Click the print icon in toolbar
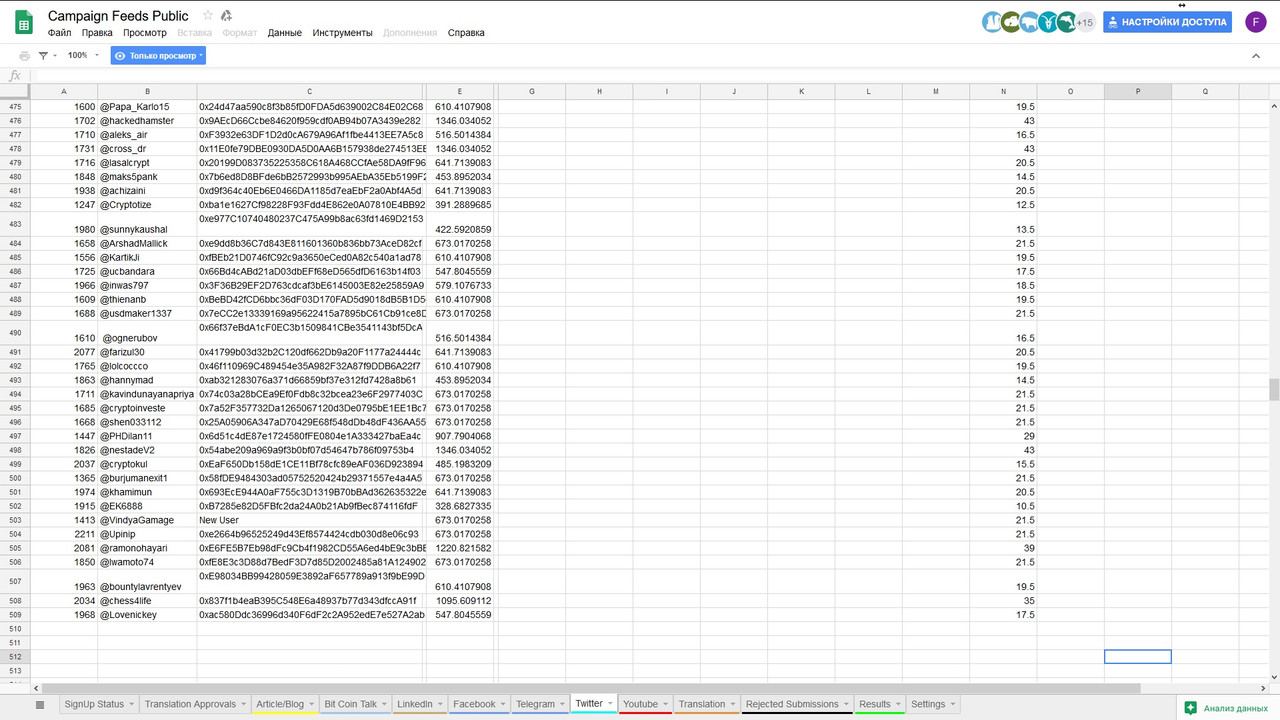This screenshot has height=720, width=1280. (25, 56)
